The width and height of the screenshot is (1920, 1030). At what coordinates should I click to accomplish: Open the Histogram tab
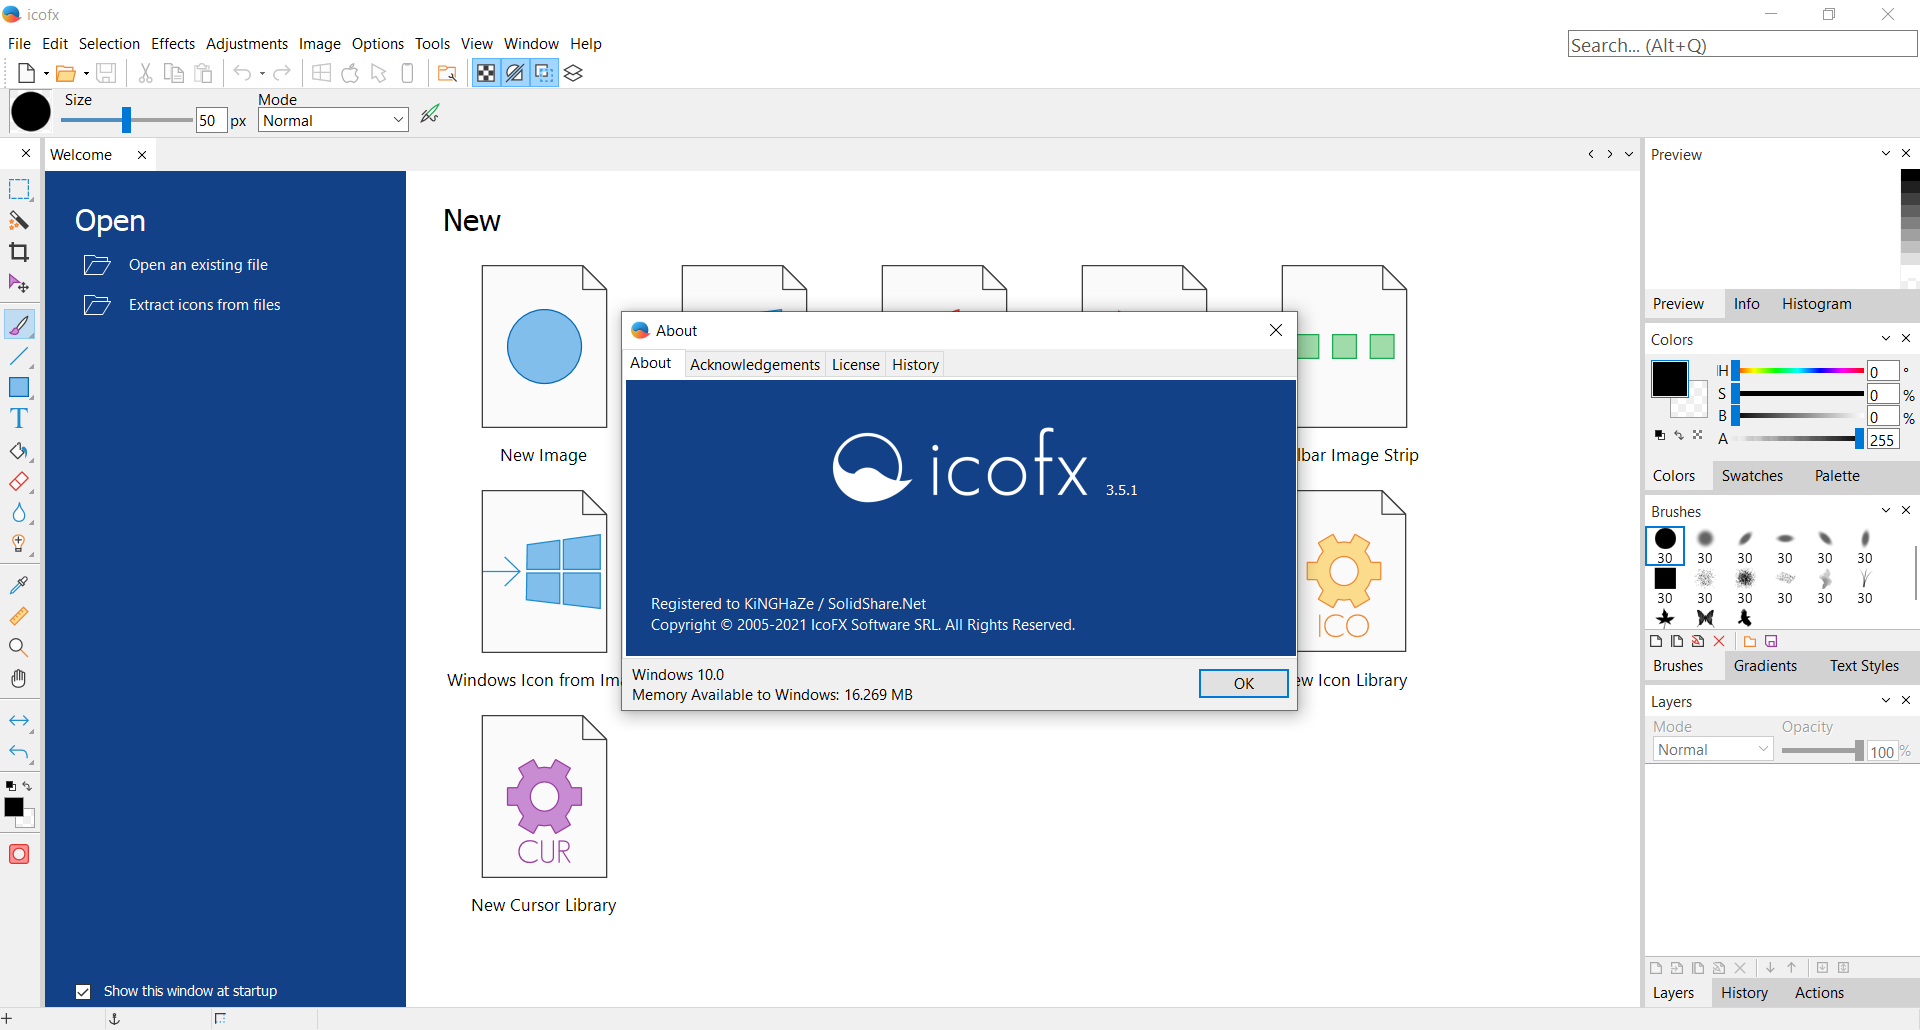tap(1816, 303)
